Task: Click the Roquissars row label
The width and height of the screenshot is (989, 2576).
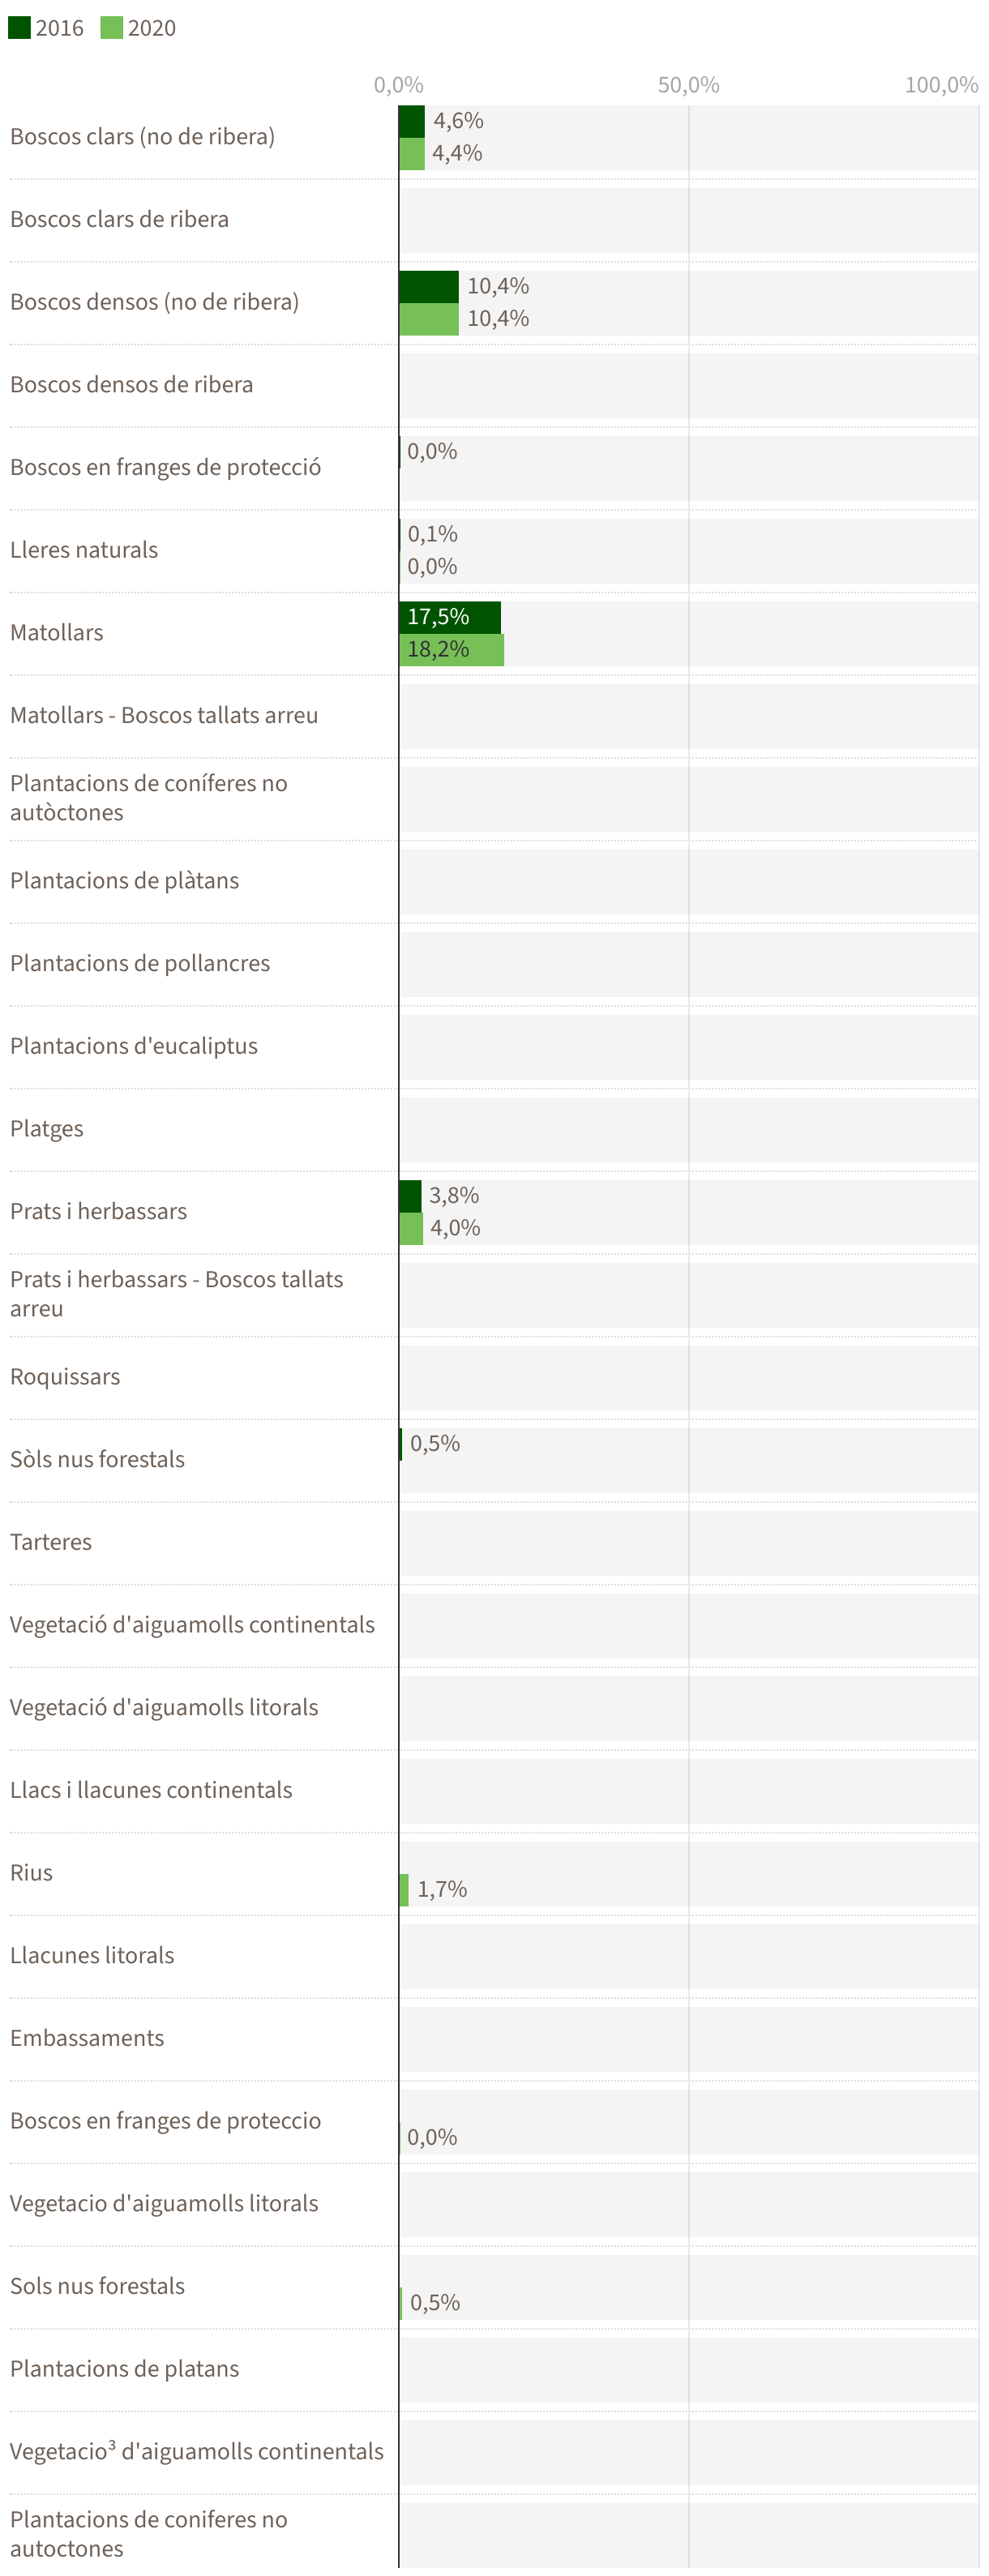Action: point(65,1377)
